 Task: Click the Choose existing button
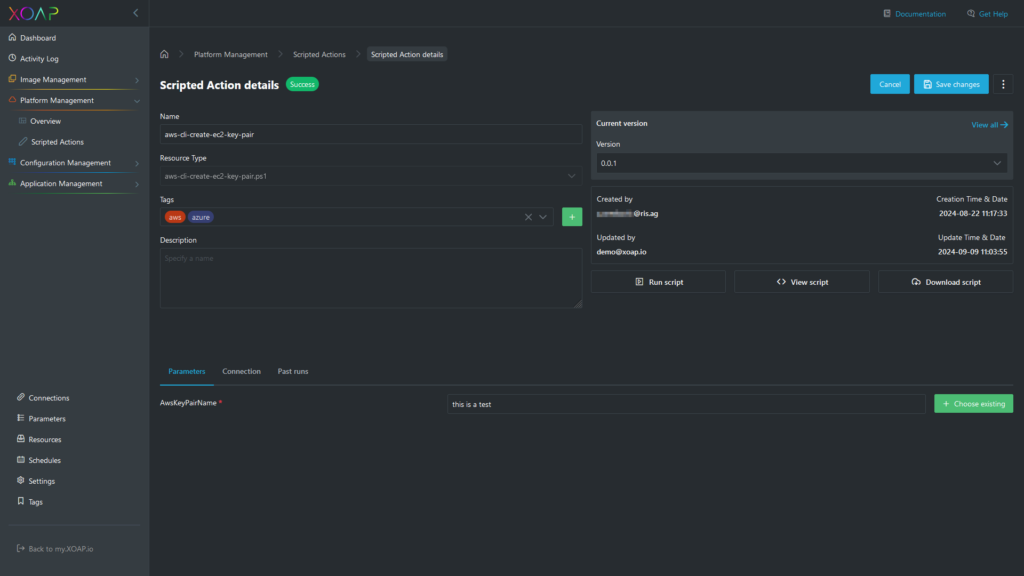pos(974,404)
